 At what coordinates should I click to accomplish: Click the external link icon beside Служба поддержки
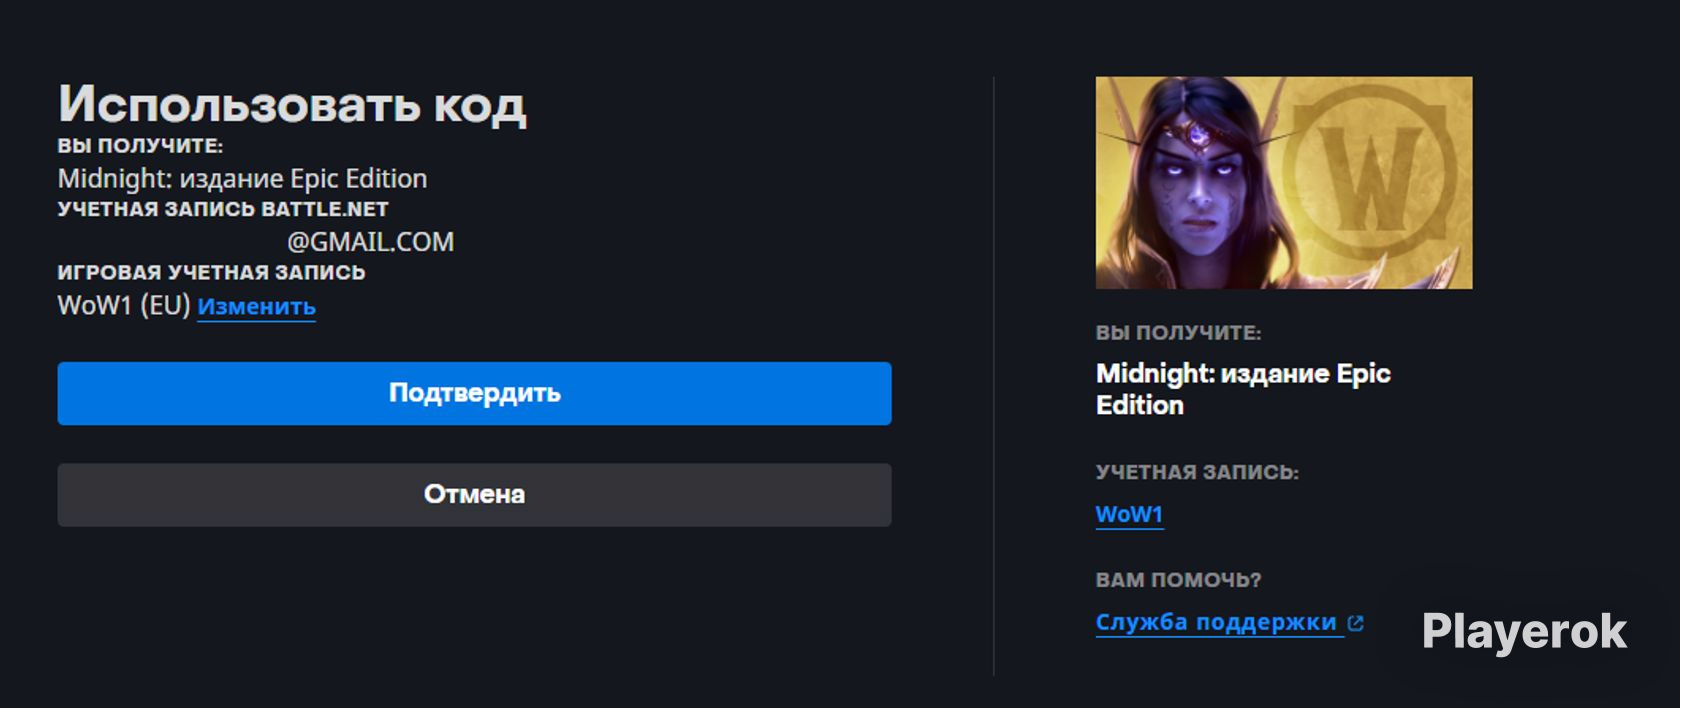click(x=1356, y=623)
